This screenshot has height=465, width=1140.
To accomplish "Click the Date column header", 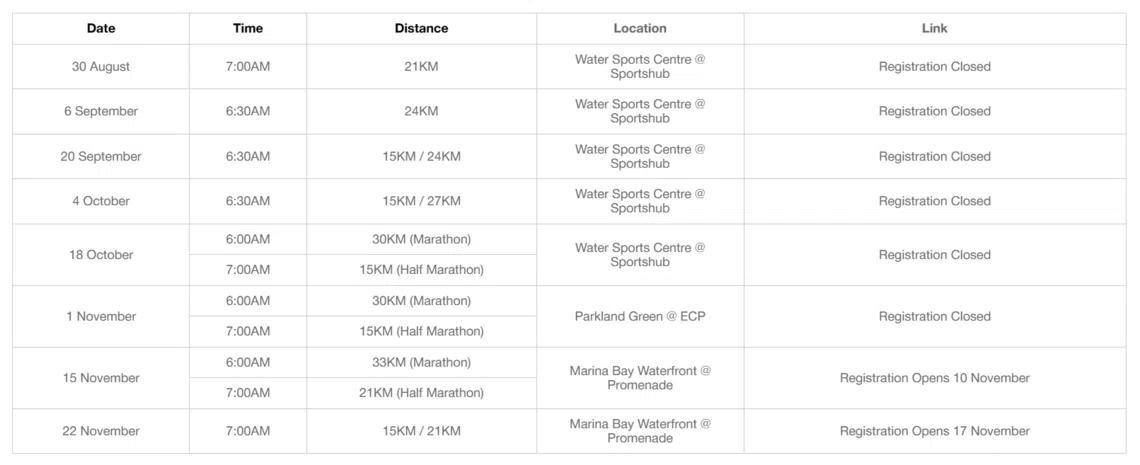I will click(101, 29).
